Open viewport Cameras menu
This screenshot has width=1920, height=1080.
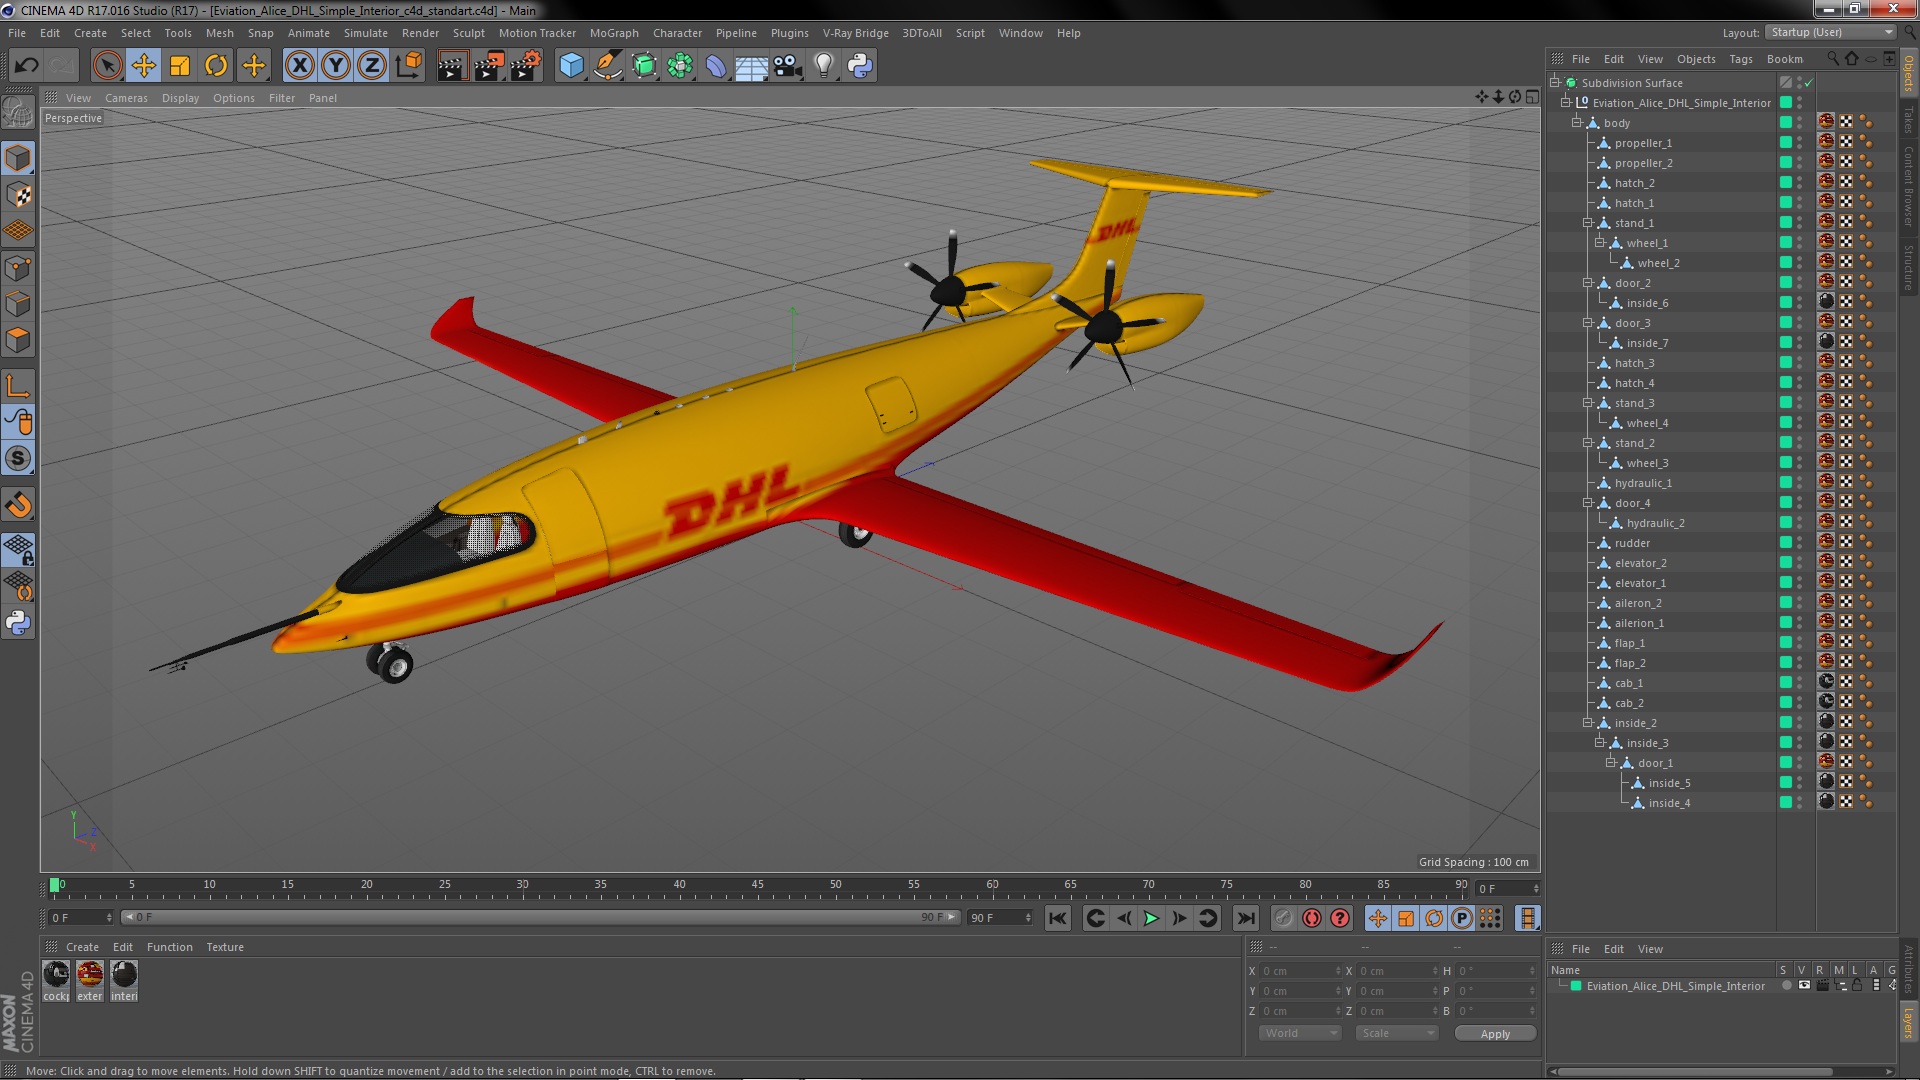point(126,98)
